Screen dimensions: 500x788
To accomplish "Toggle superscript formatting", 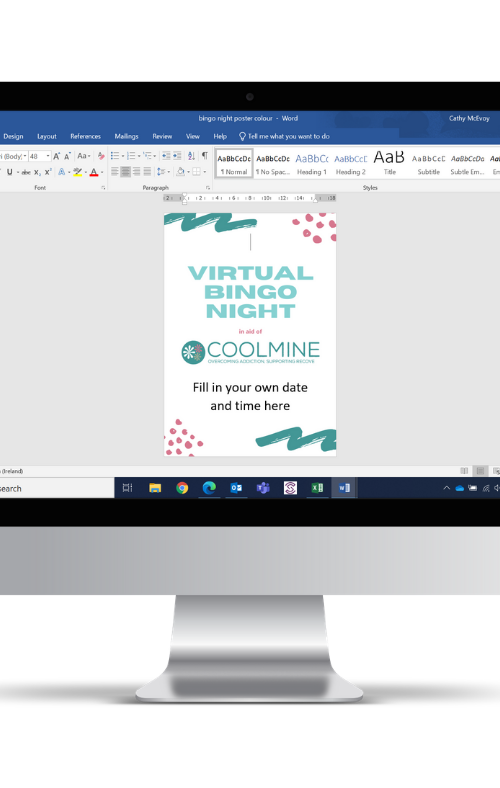I will (48, 172).
